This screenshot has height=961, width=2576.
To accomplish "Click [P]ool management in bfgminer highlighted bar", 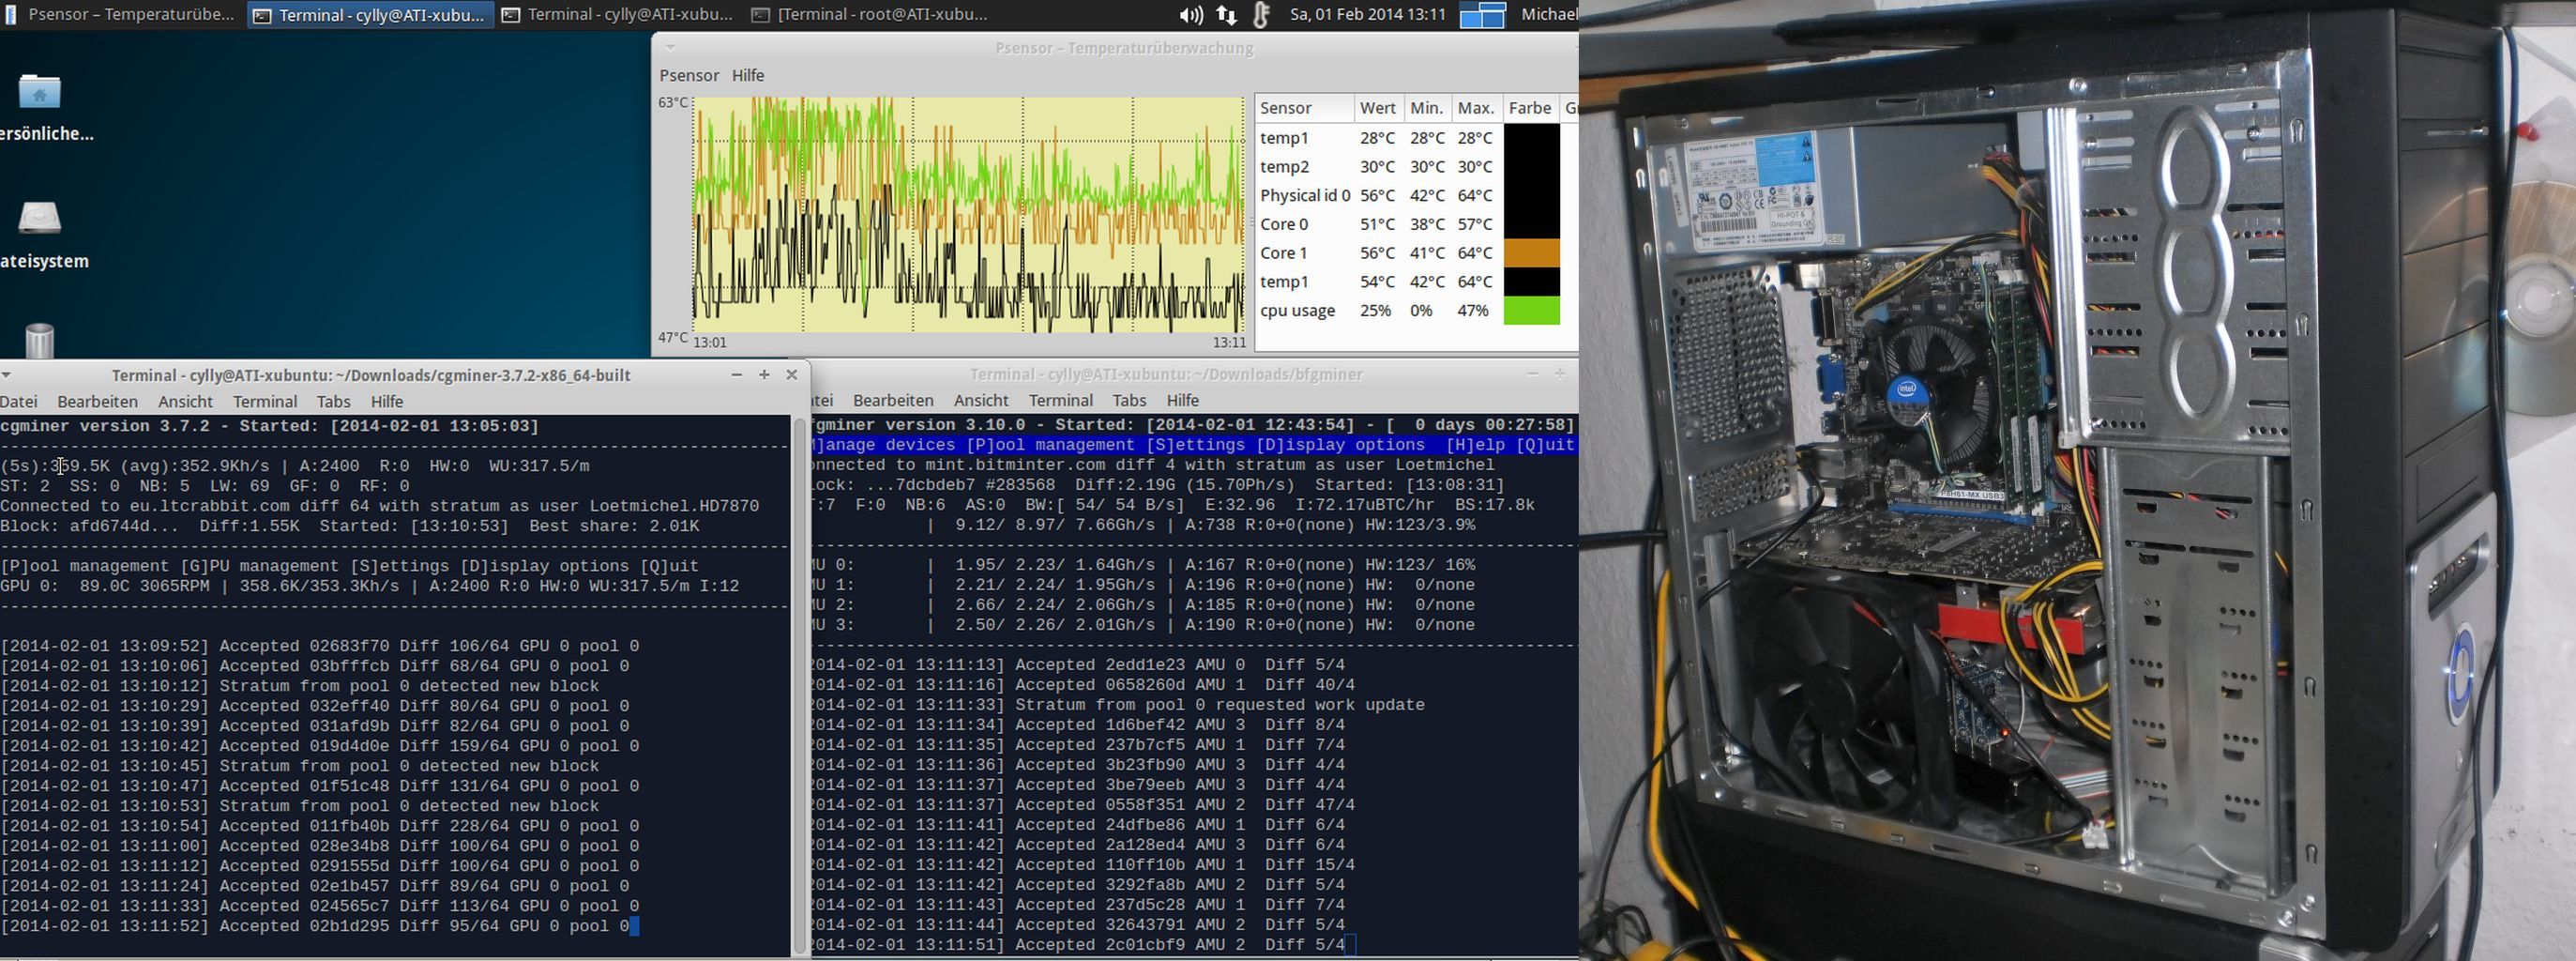I will pos(1051,445).
